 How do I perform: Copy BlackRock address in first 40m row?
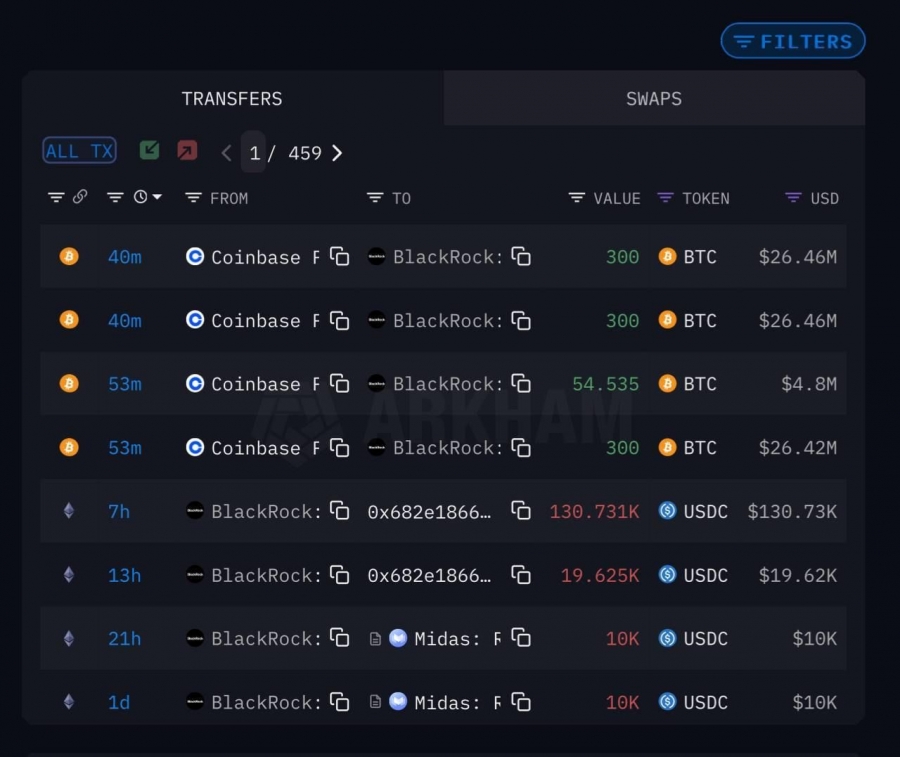[521, 256]
